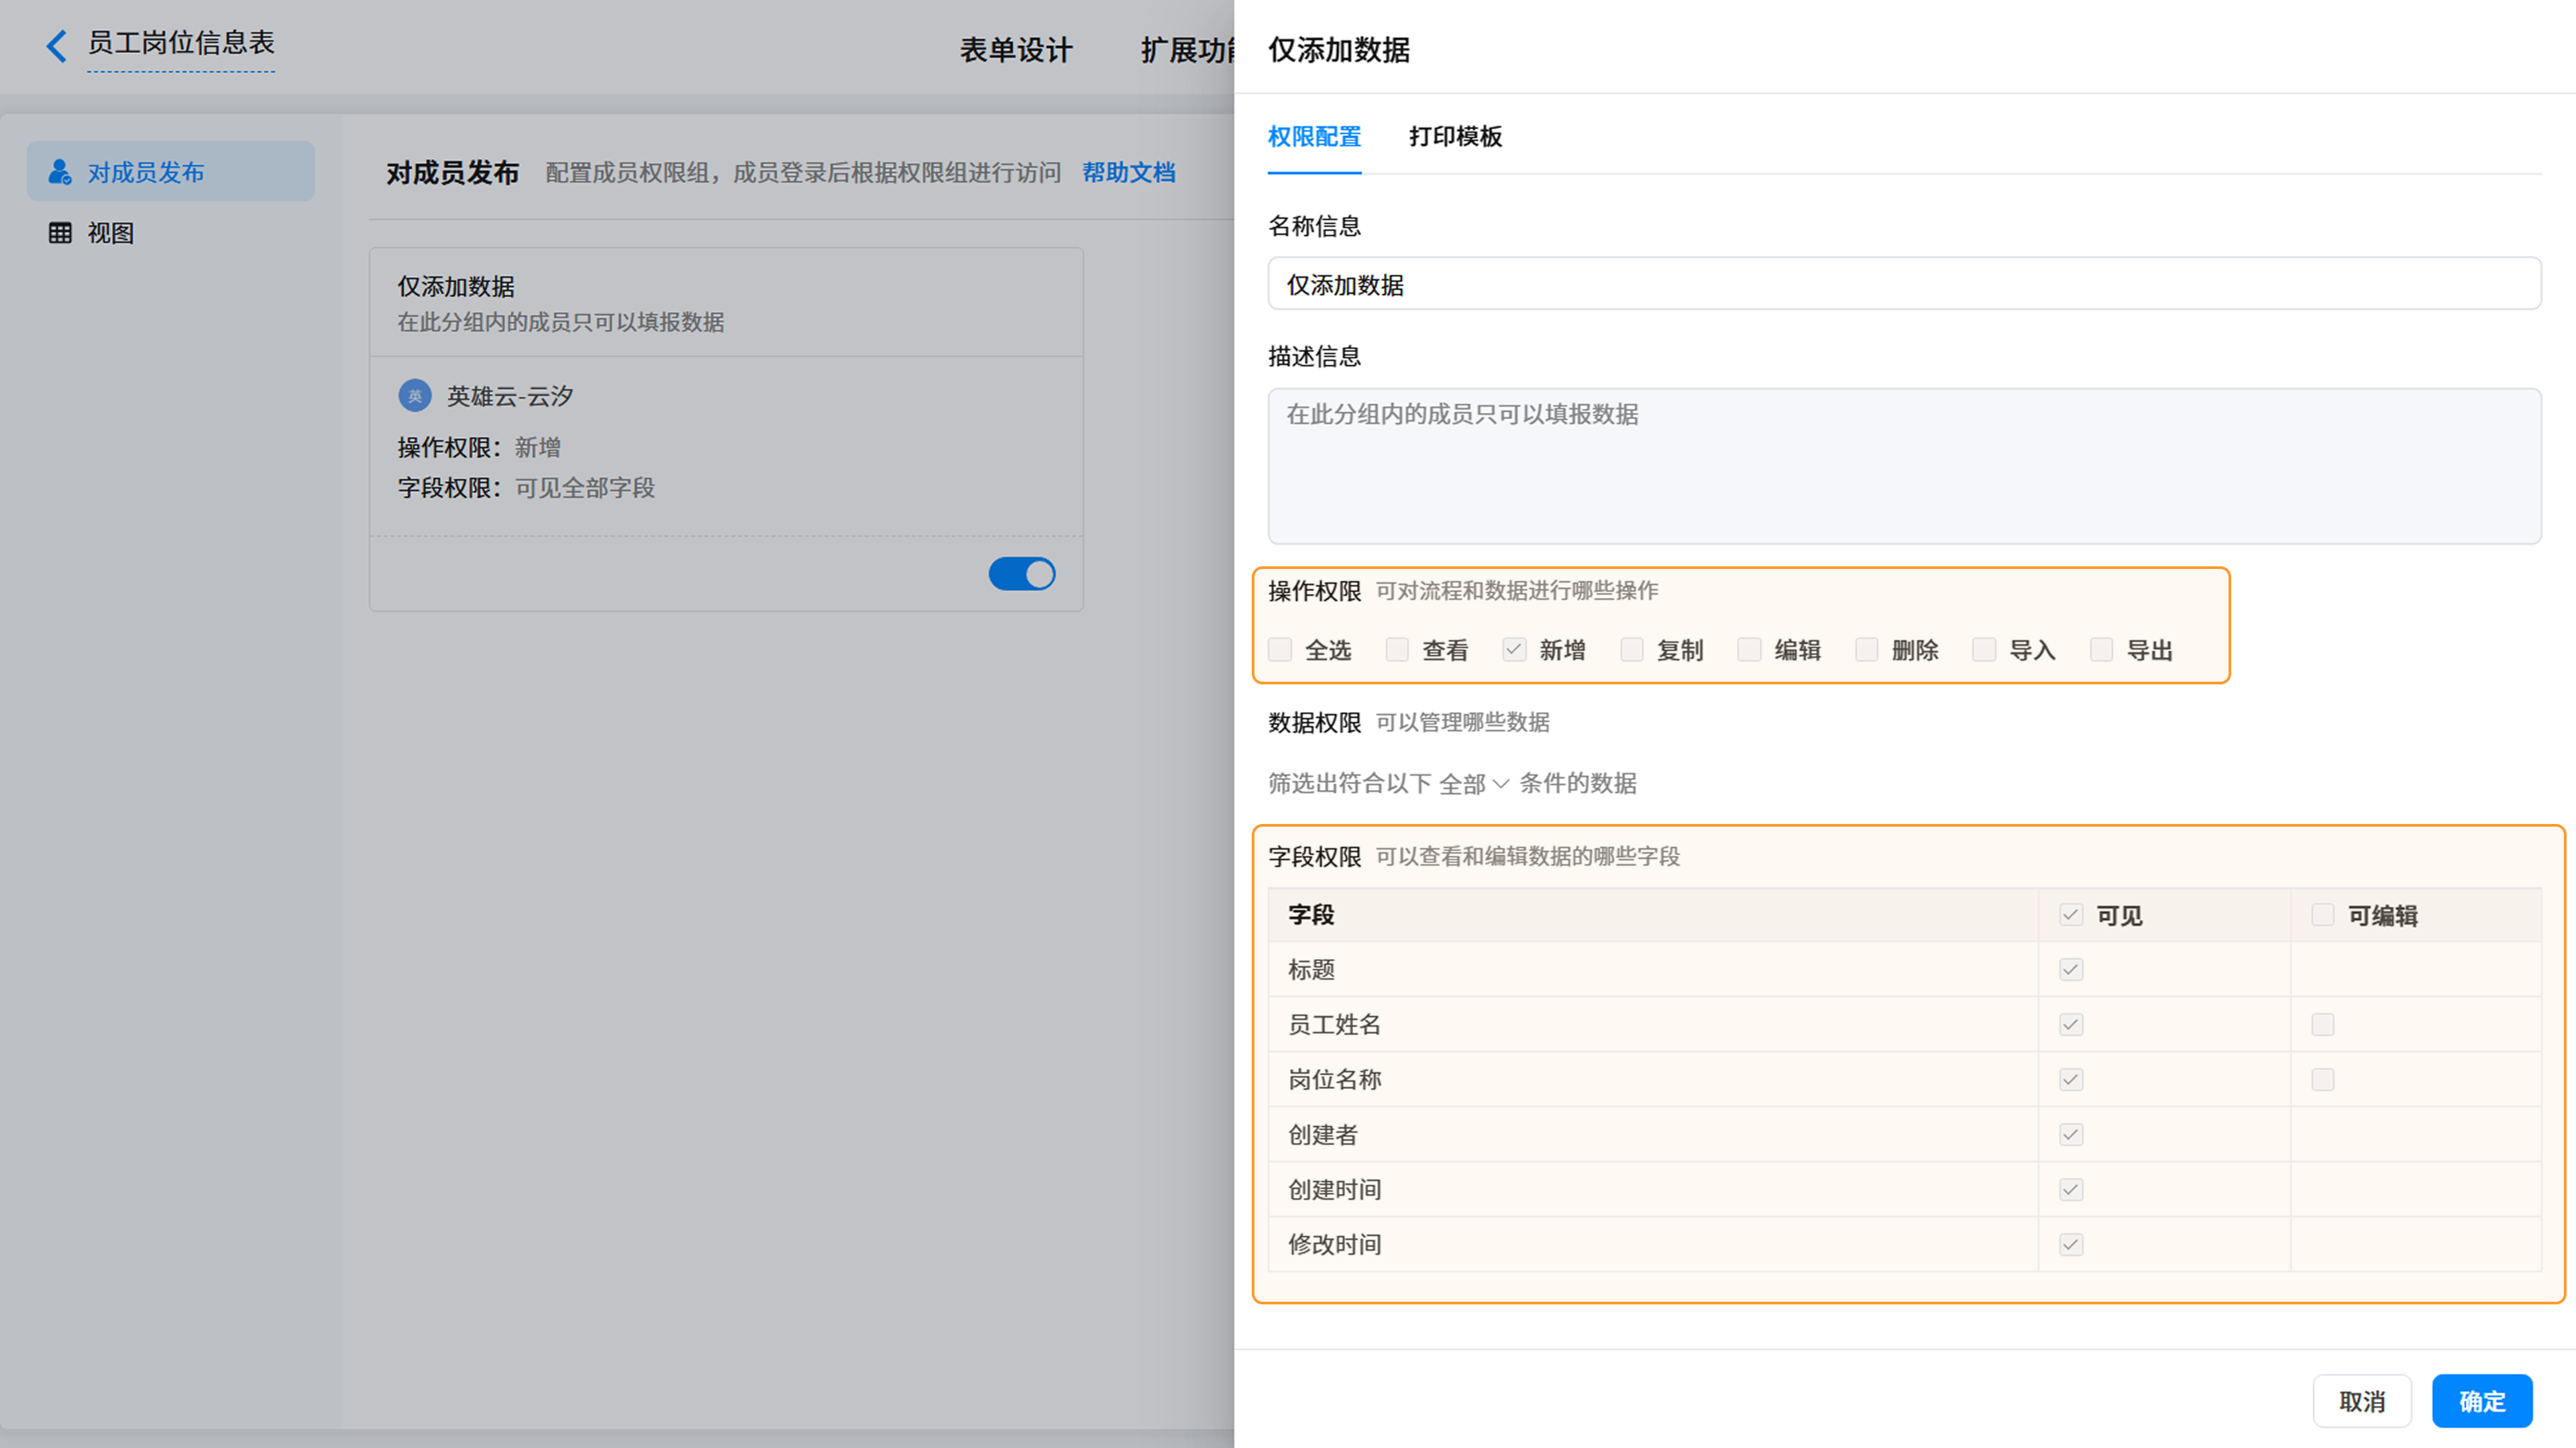Toggle the 可编辑 header checkbox

click(2323, 915)
